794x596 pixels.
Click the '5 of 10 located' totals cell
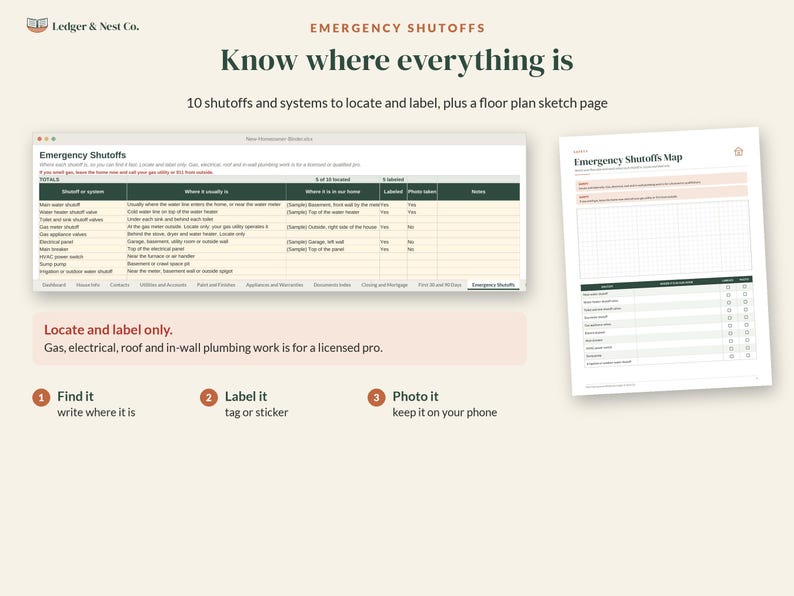tap(333, 179)
